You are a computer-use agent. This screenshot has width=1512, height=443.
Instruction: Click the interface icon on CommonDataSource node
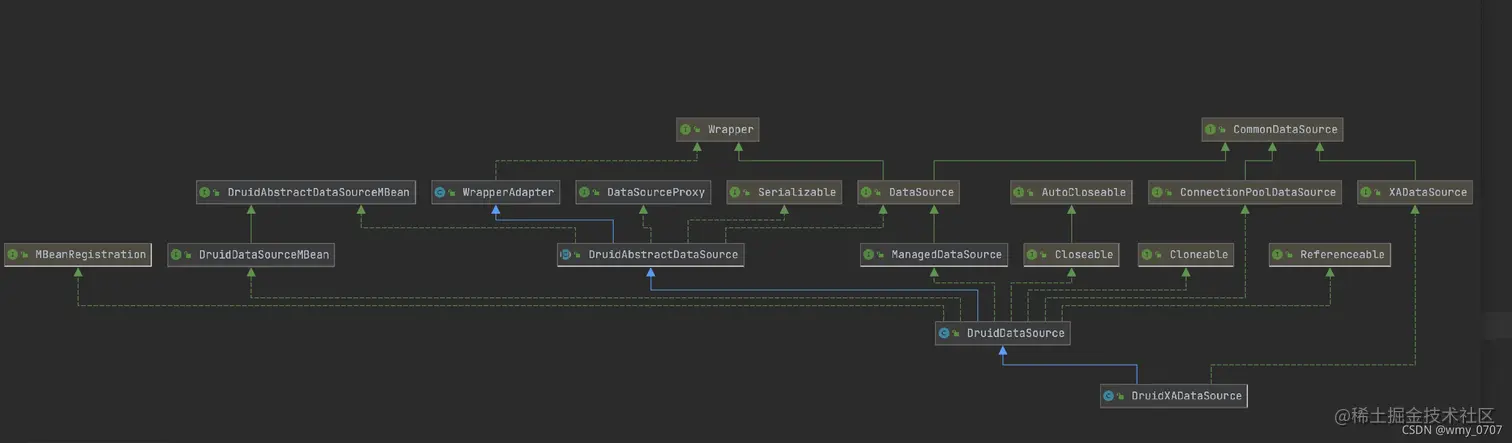(x=1210, y=130)
